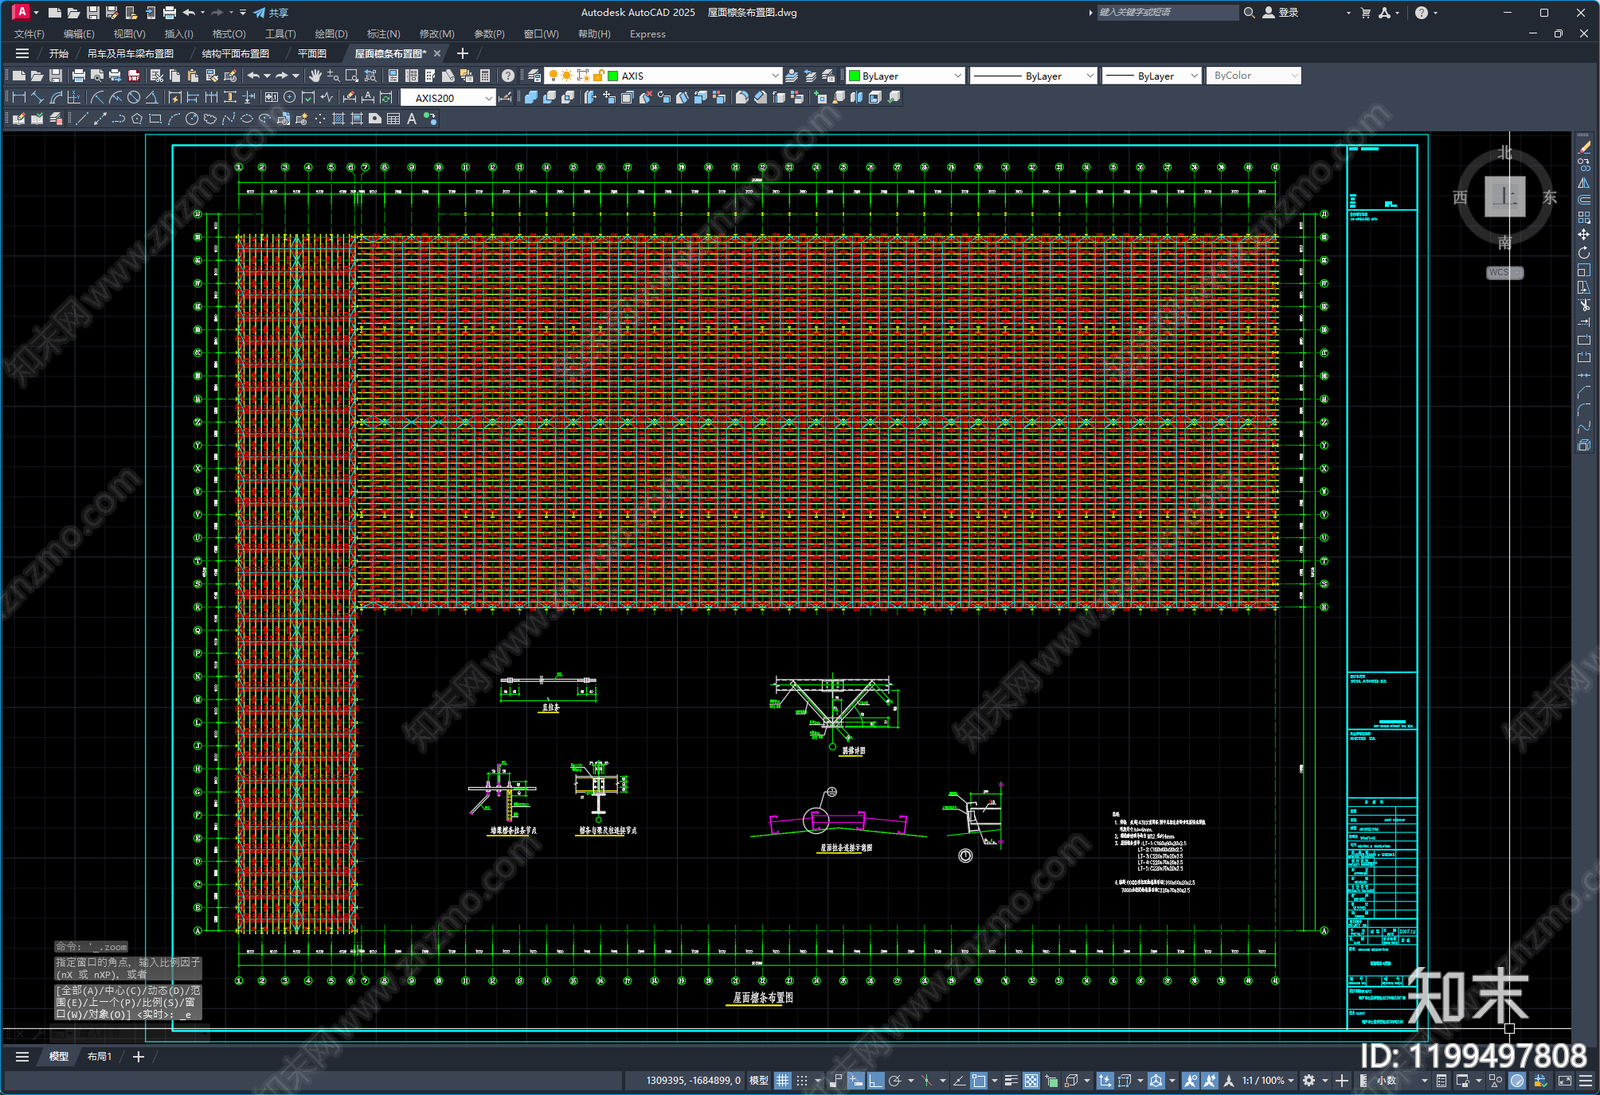Select the Polygon drawing tool
The image size is (1600, 1095).
137,118
